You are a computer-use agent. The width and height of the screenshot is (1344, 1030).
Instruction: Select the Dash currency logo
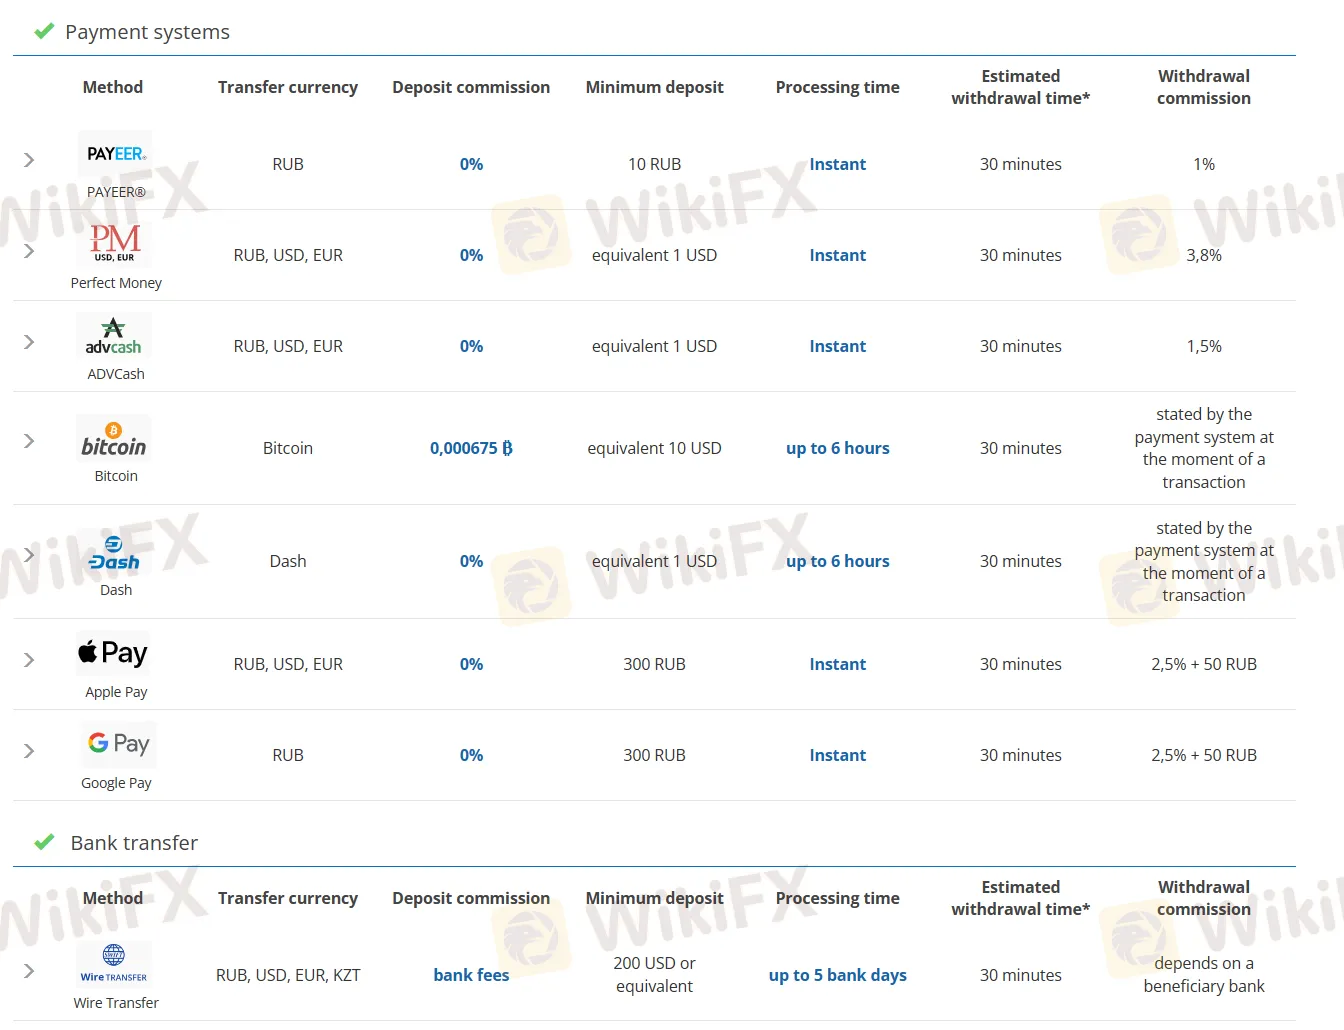click(114, 552)
